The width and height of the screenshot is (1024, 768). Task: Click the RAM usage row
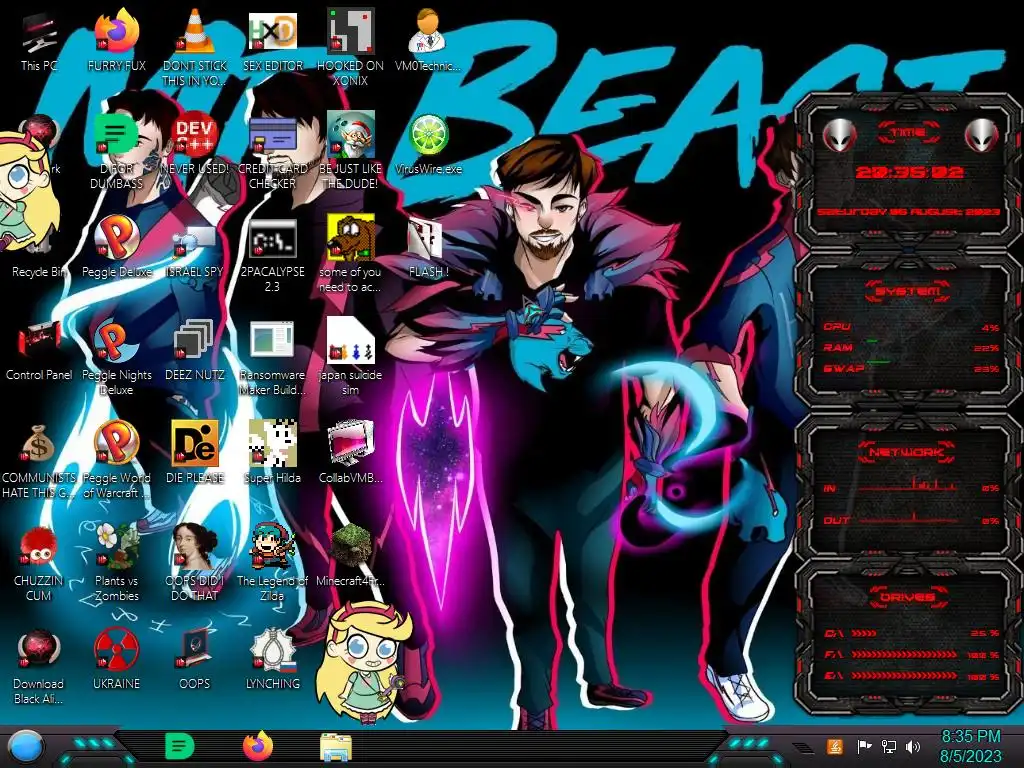click(x=912, y=348)
